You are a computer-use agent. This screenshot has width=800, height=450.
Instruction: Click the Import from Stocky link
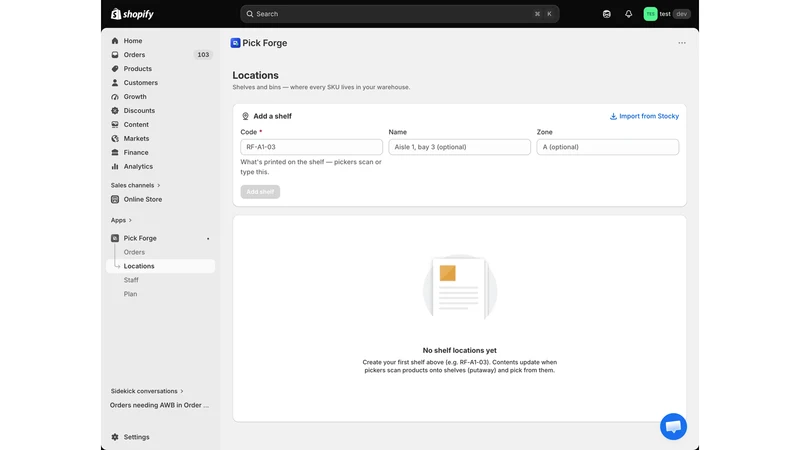[644, 116]
